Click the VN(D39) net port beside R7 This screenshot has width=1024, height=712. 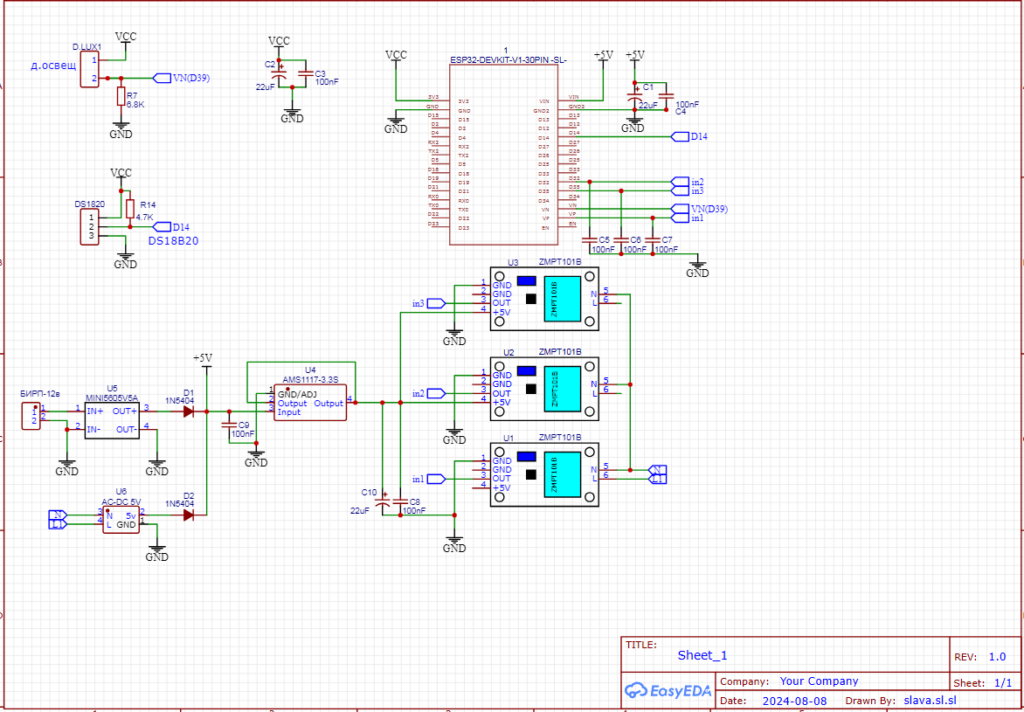pos(161,78)
